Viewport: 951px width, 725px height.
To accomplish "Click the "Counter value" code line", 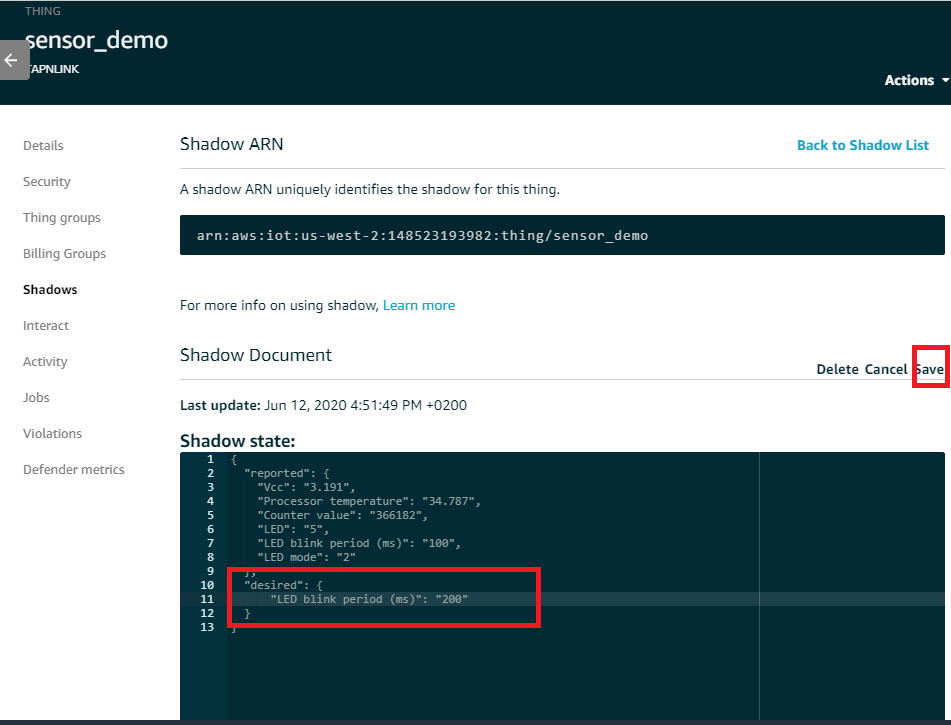I will [x=343, y=515].
